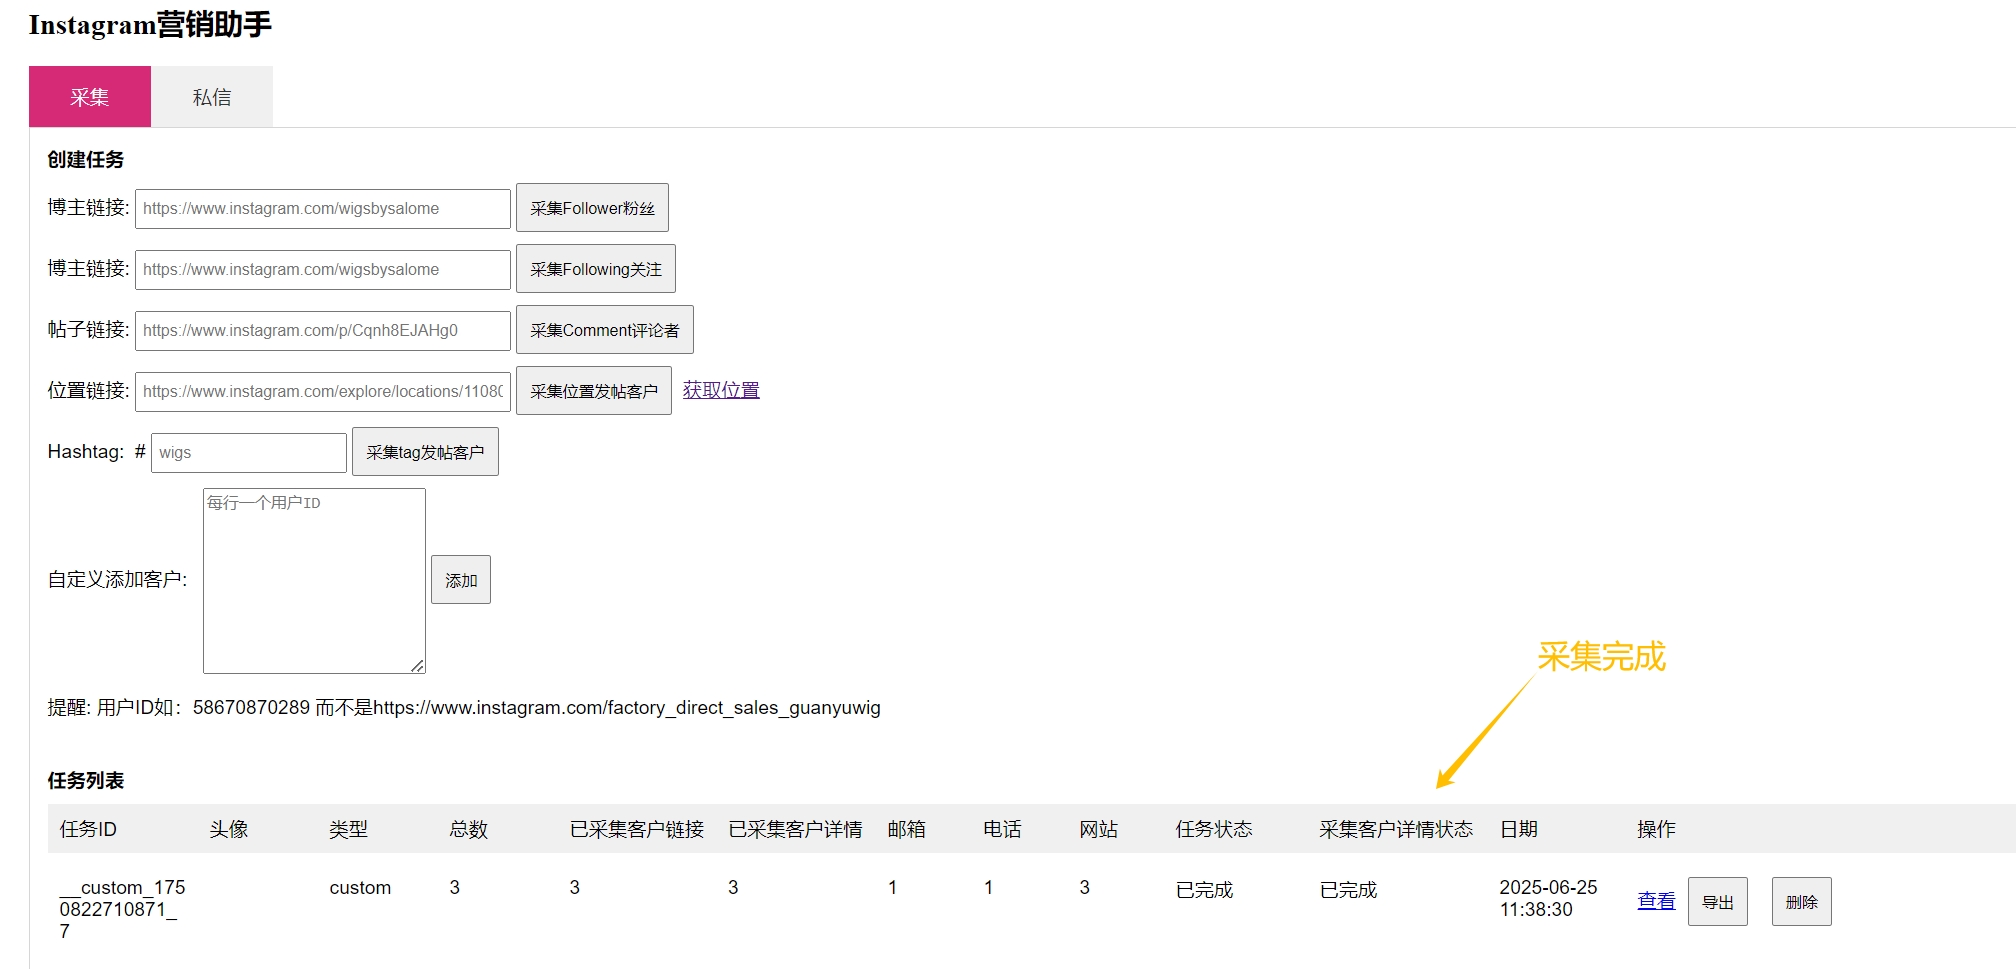Click the 导出 button for the custom task
2016x969 pixels.
coord(1718,902)
